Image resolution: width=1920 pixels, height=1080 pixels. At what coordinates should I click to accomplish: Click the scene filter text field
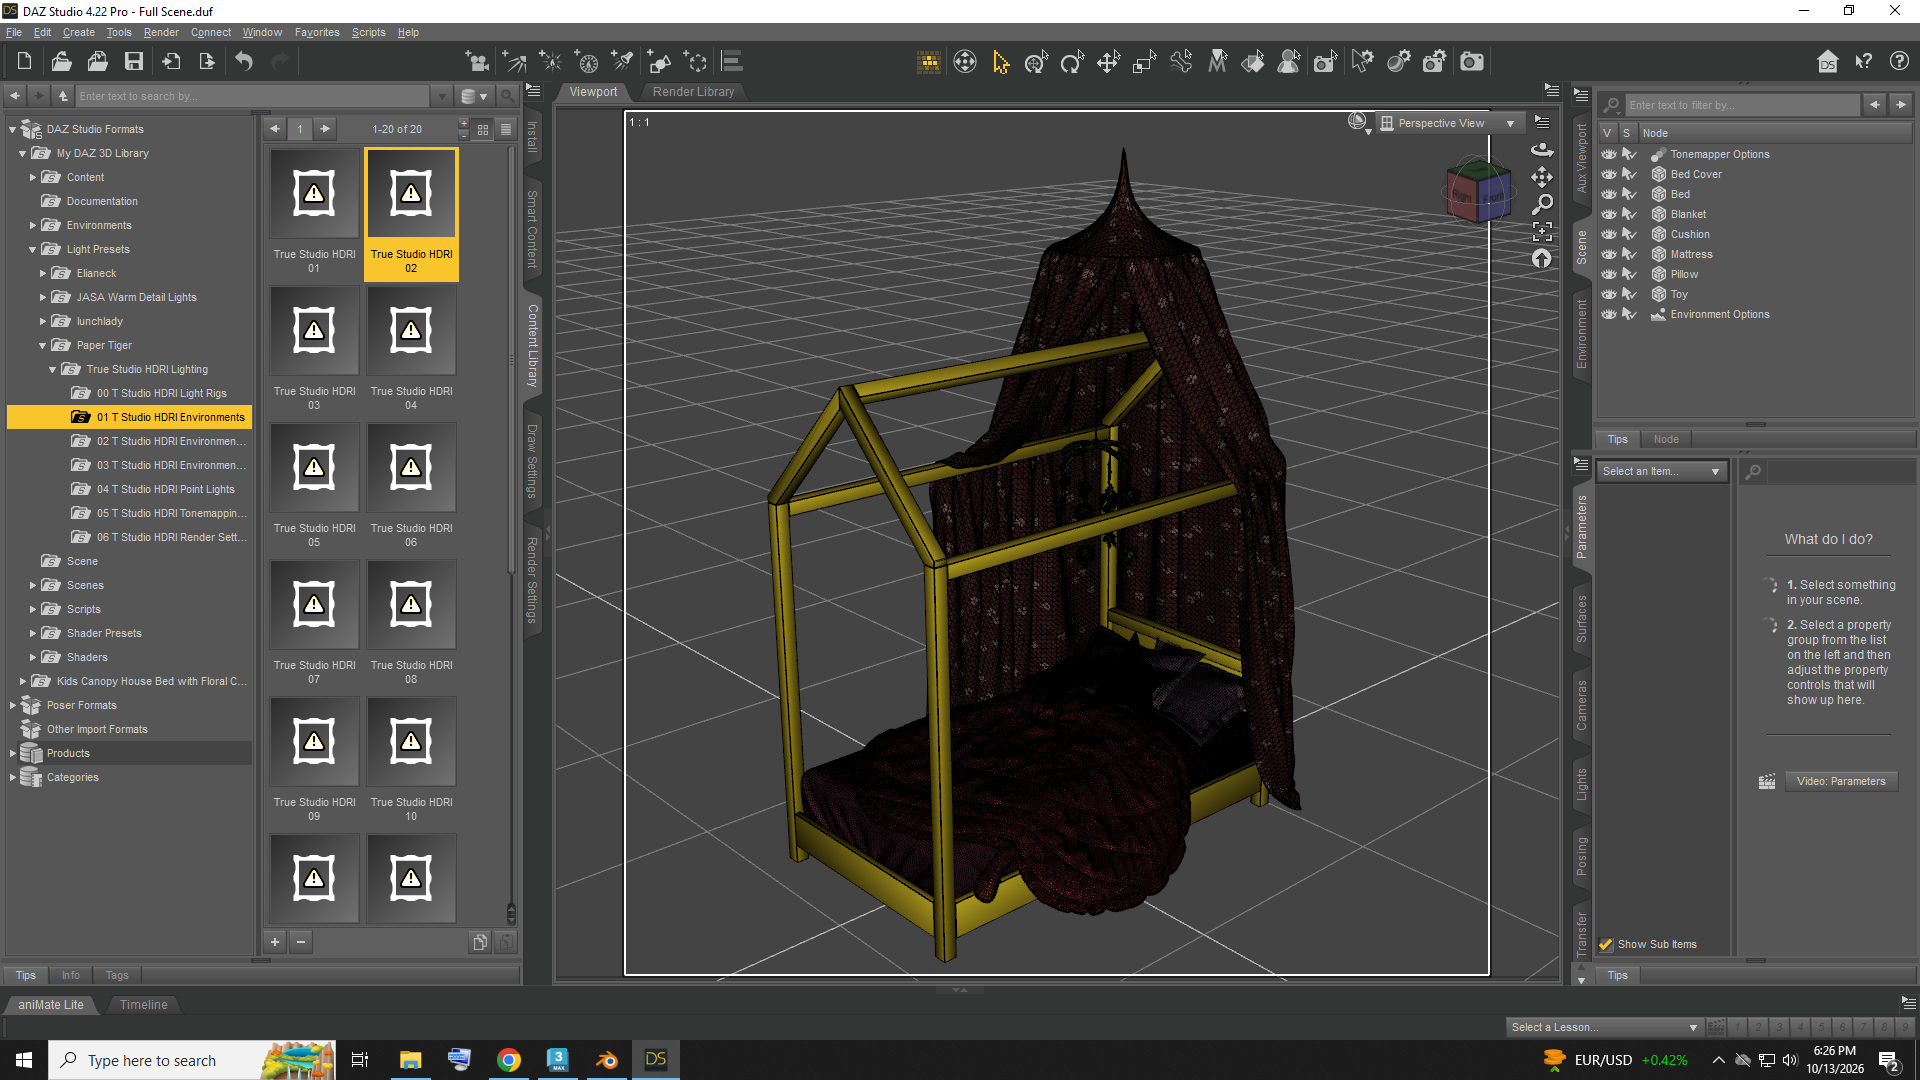click(x=1742, y=105)
